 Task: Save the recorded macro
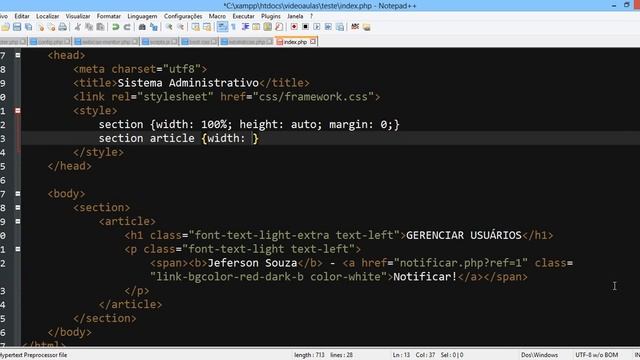click(340, 27)
